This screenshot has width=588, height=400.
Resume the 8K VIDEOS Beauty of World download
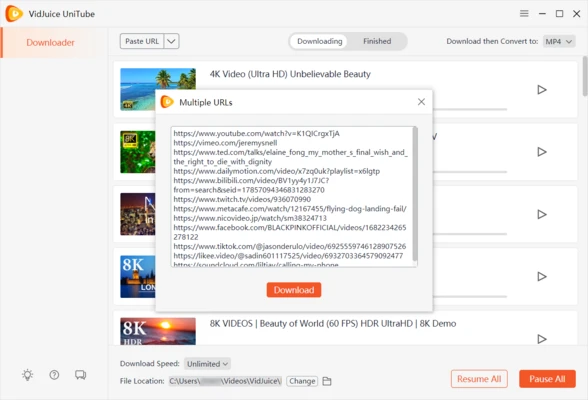click(542, 339)
